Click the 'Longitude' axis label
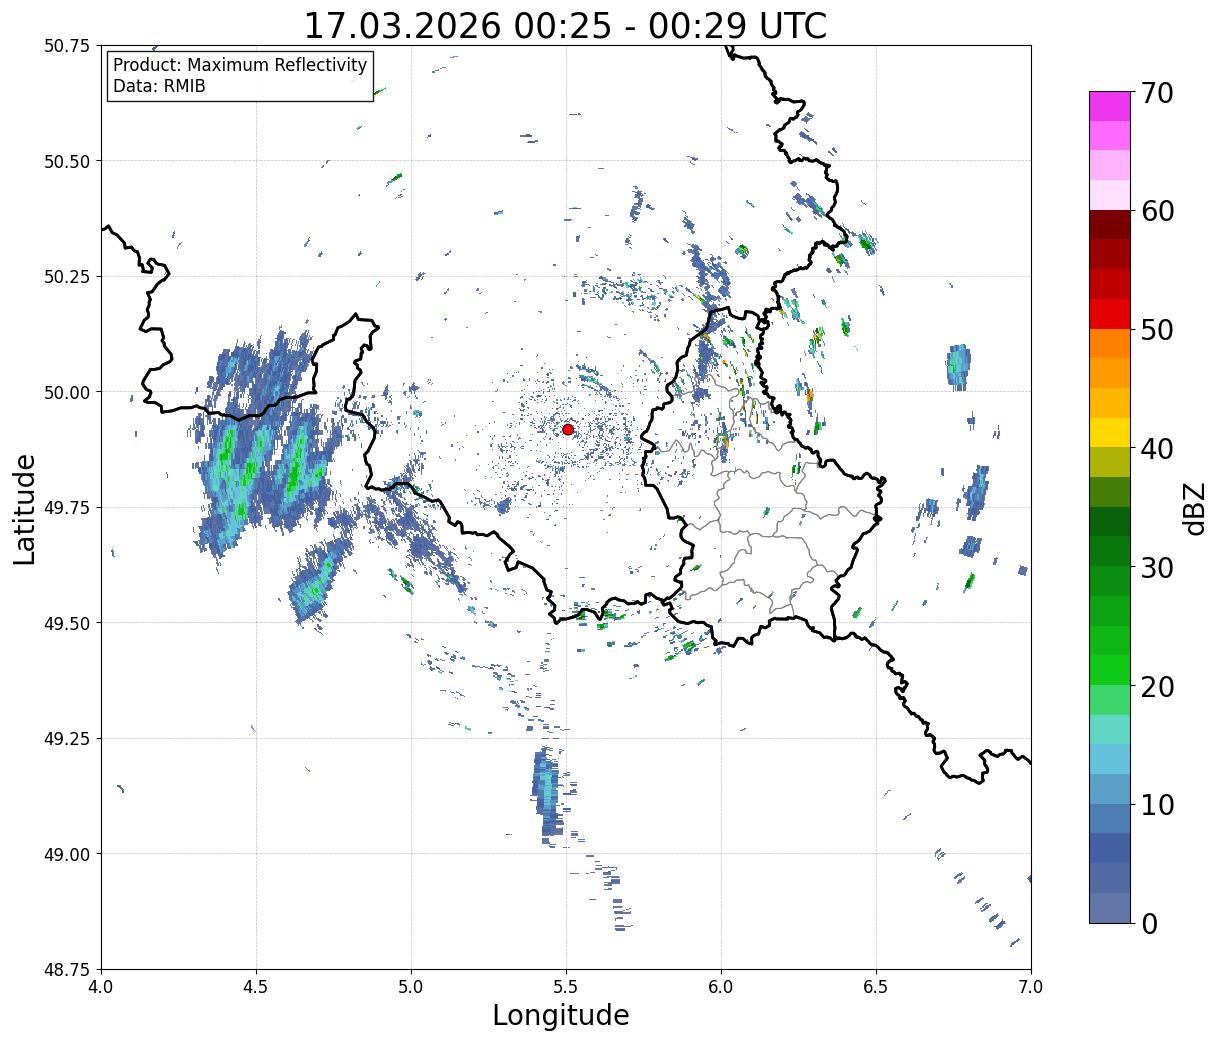1219x1040 pixels. click(561, 1016)
